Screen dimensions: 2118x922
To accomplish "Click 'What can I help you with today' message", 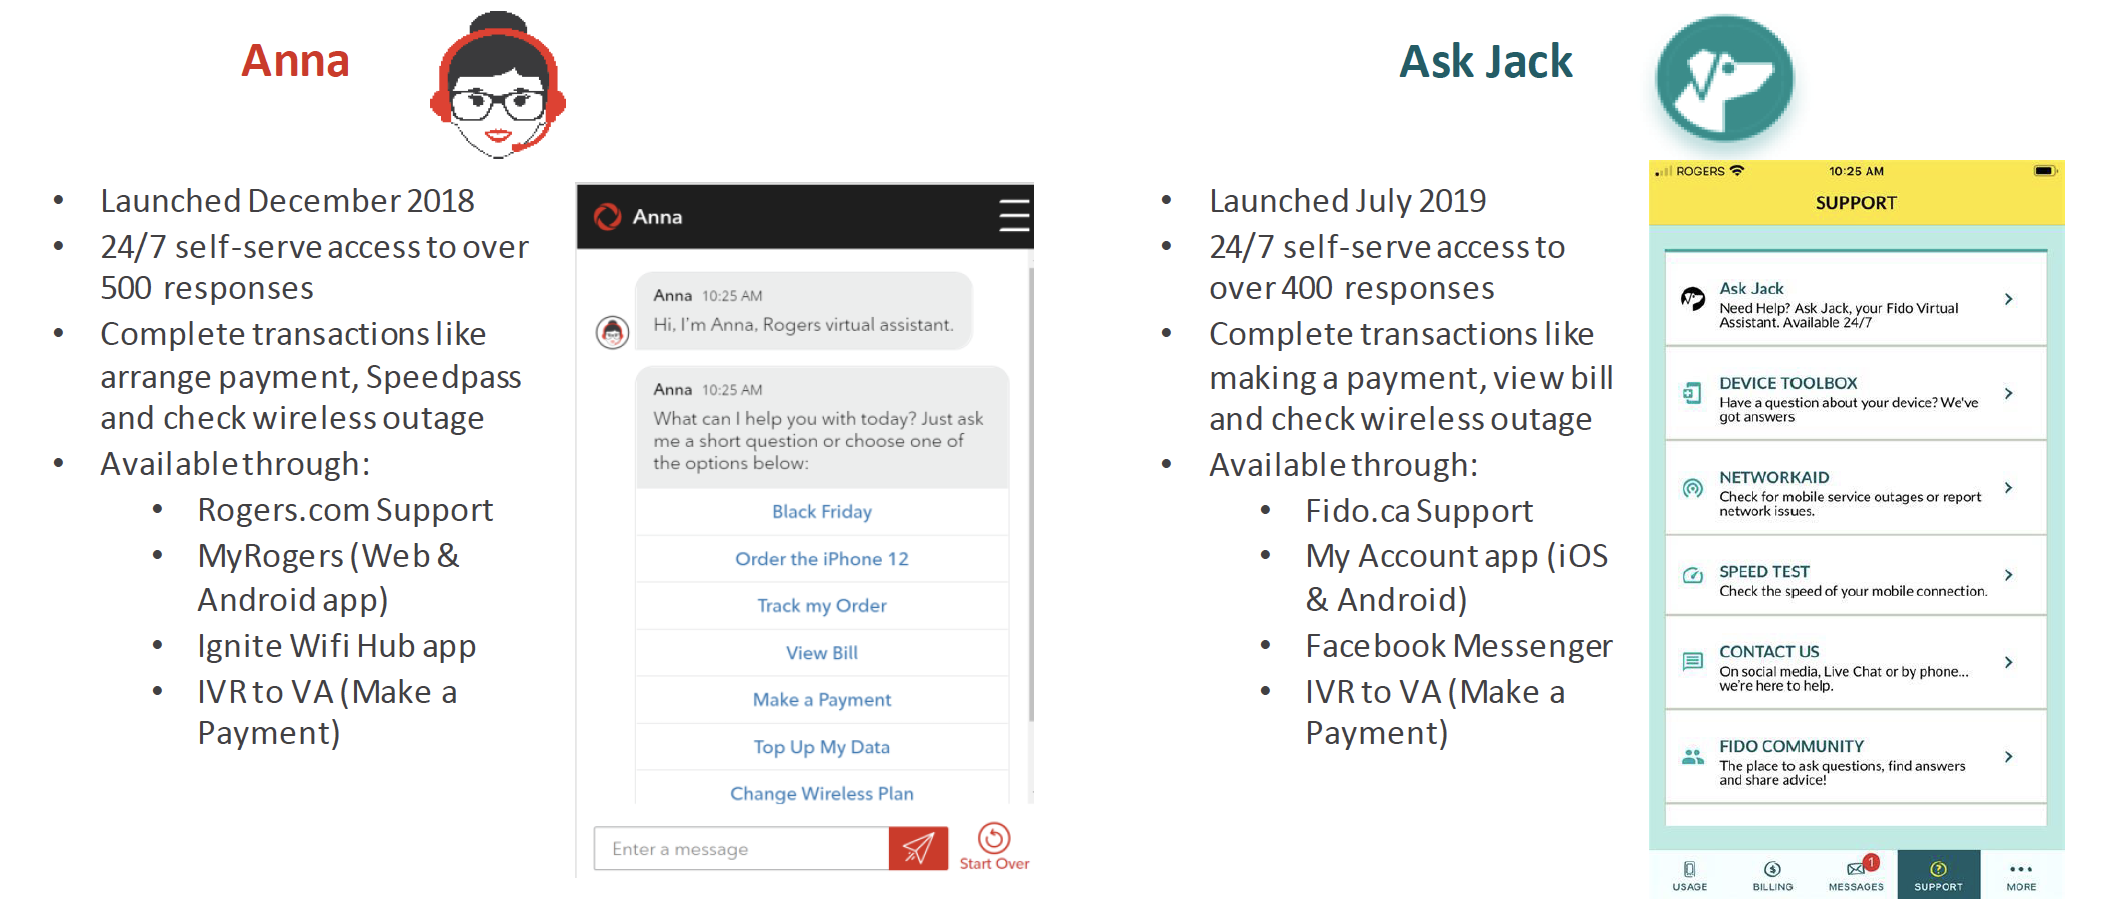I will [822, 427].
